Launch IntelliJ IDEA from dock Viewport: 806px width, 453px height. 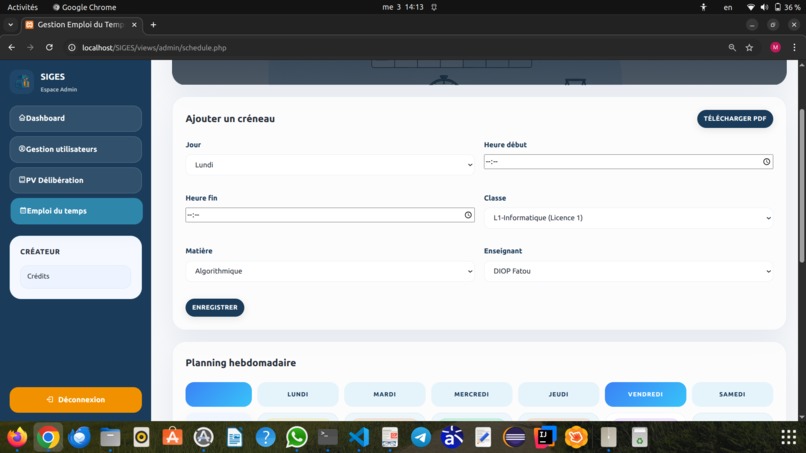545,438
